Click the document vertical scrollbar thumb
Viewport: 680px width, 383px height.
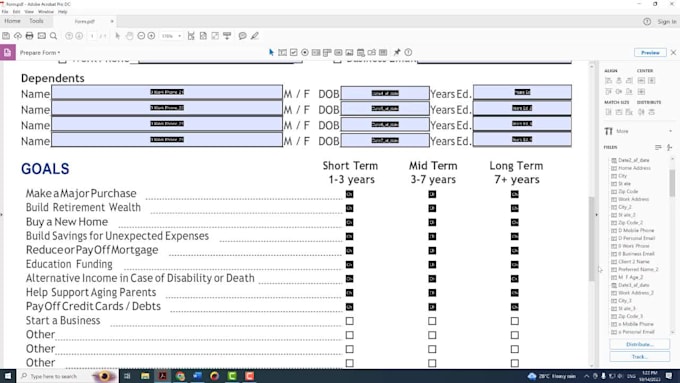592,239
